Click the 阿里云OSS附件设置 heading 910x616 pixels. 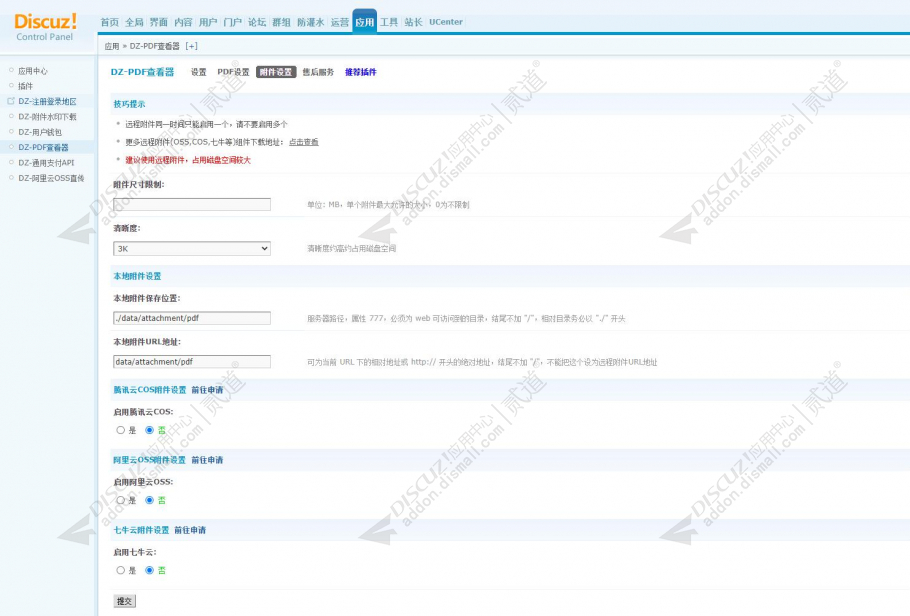[x=150, y=460]
